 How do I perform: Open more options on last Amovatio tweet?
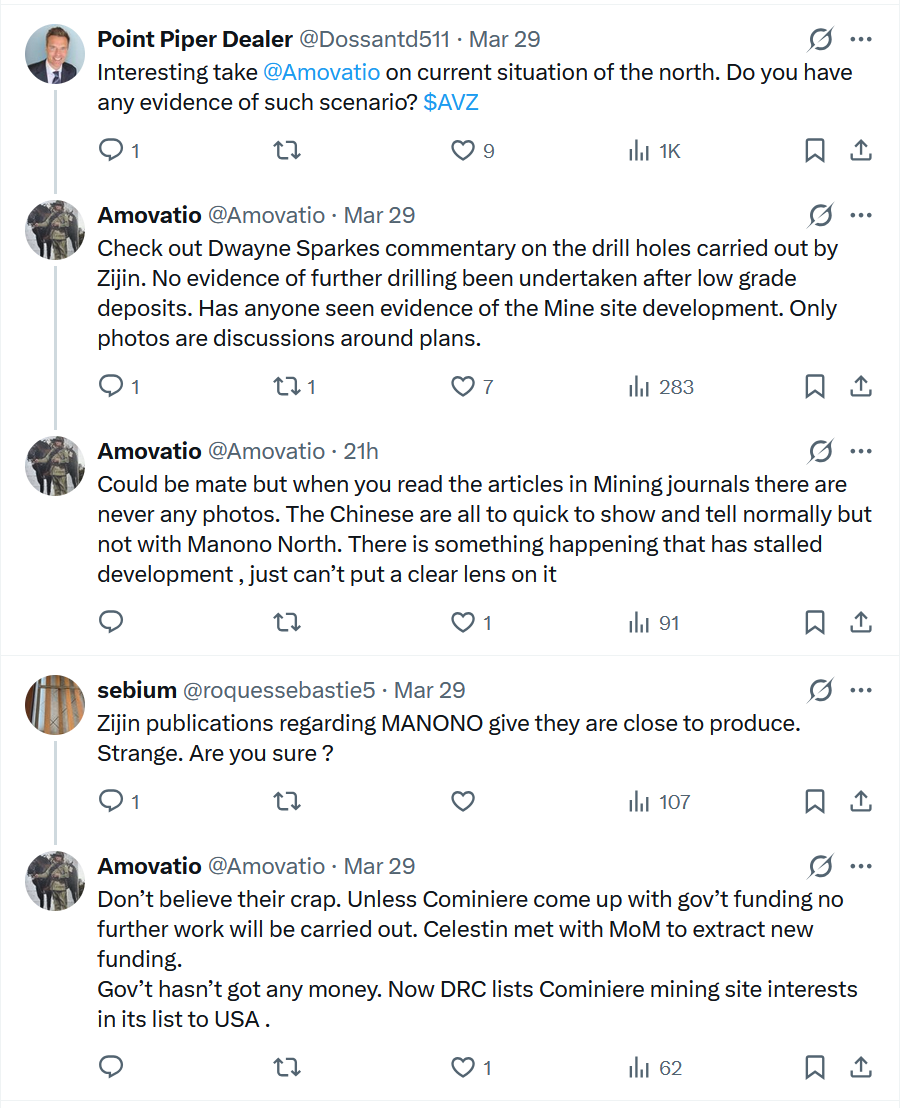click(860, 866)
